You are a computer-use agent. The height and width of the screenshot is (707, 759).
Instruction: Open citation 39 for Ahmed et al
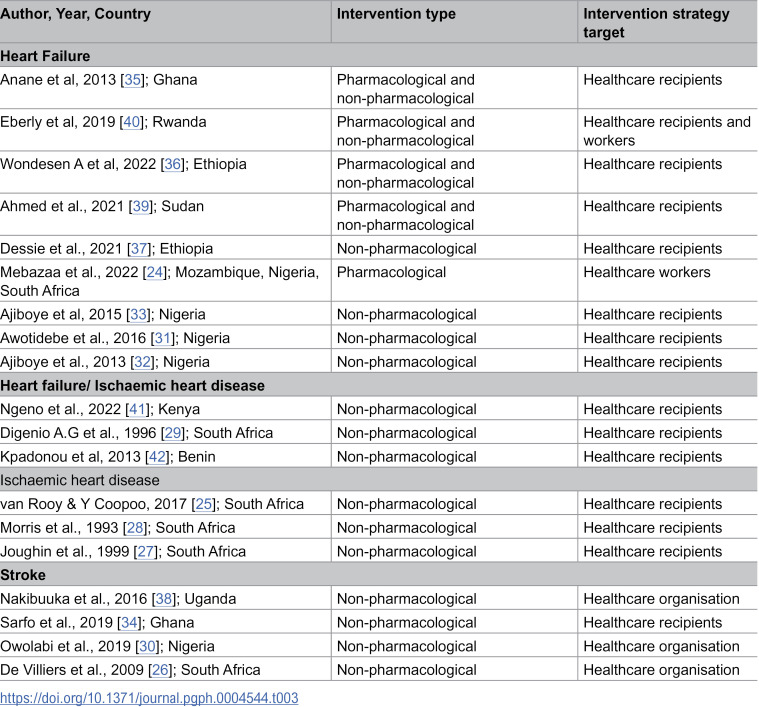141,206
